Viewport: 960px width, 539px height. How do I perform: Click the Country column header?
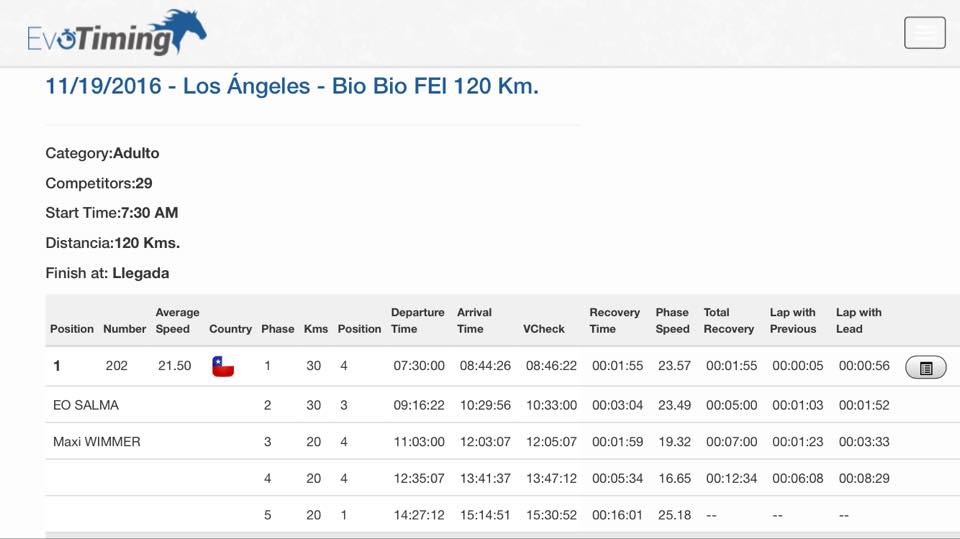click(x=230, y=329)
